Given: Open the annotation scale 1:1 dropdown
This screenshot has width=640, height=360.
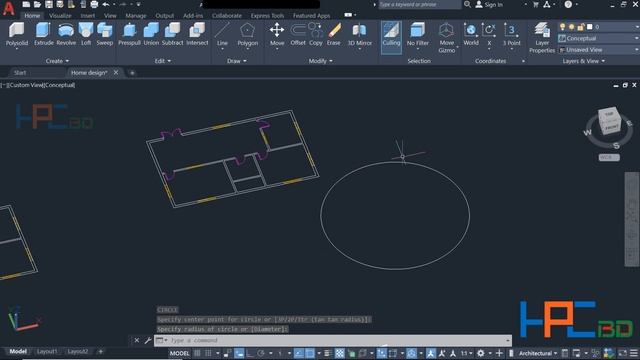Looking at the screenshot, I should pos(467,353).
